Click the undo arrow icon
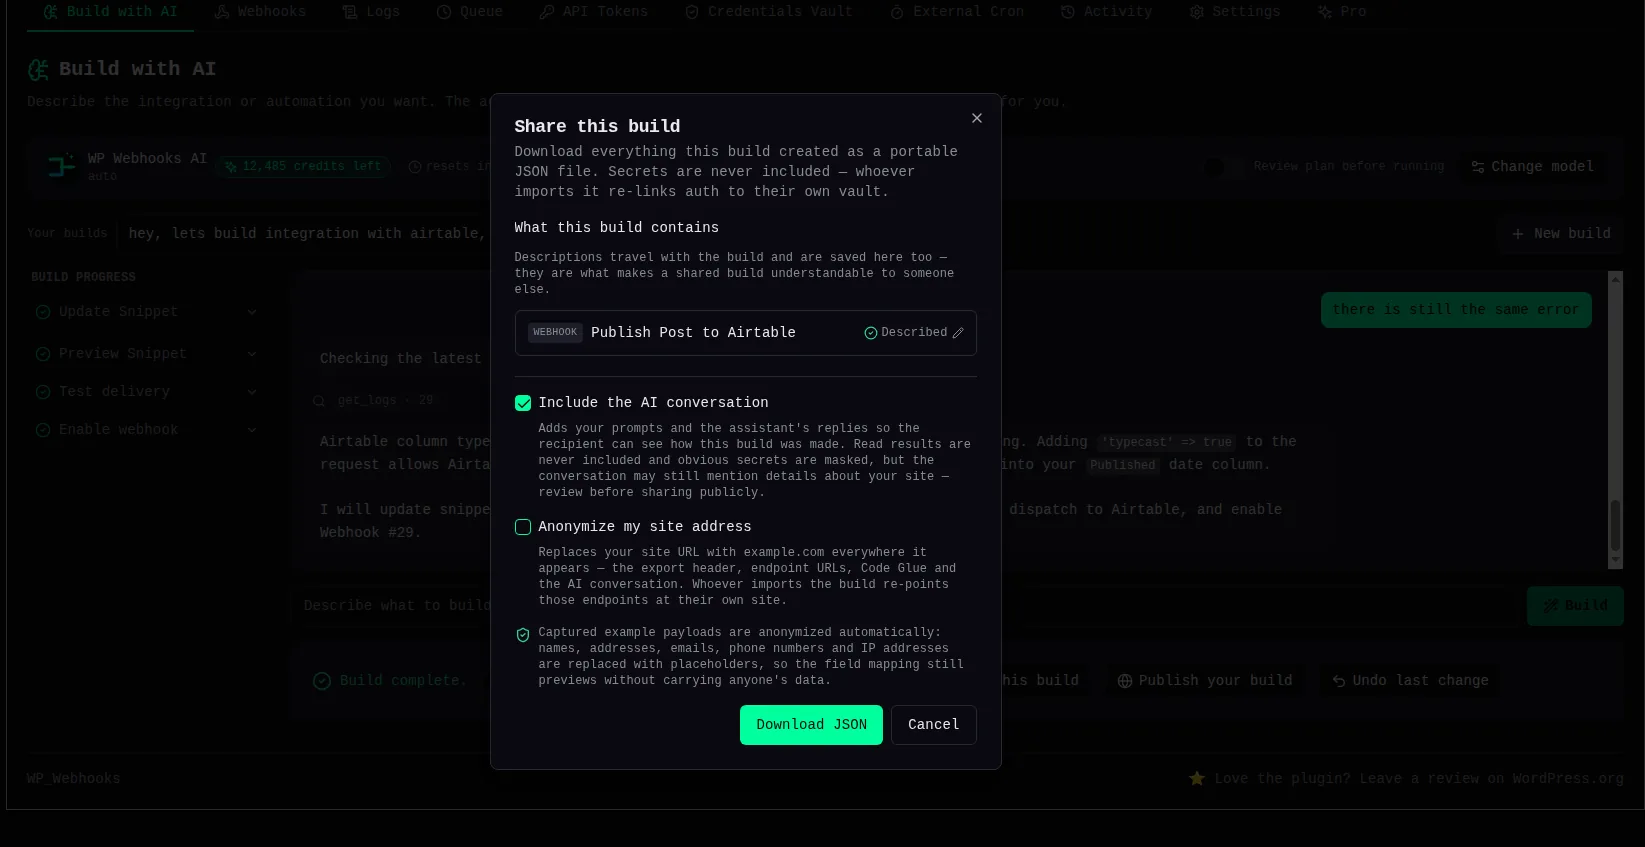The height and width of the screenshot is (847, 1645). pos(1339,681)
